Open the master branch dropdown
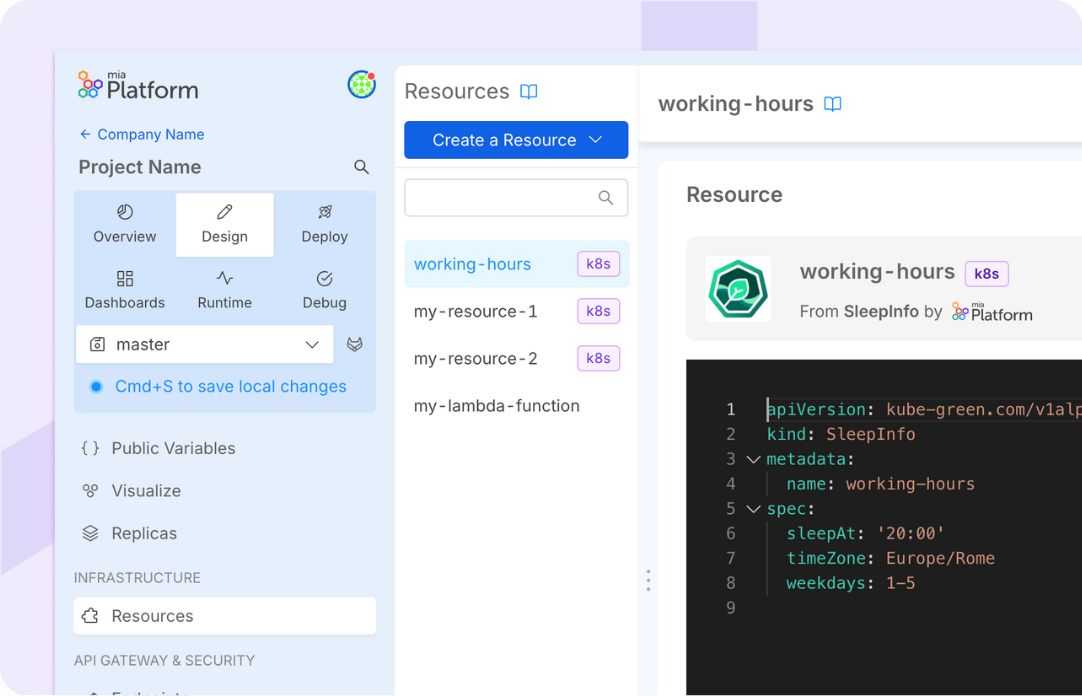Image resolution: width=1082 pixels, height=696 pixels. tap(312, 344)
